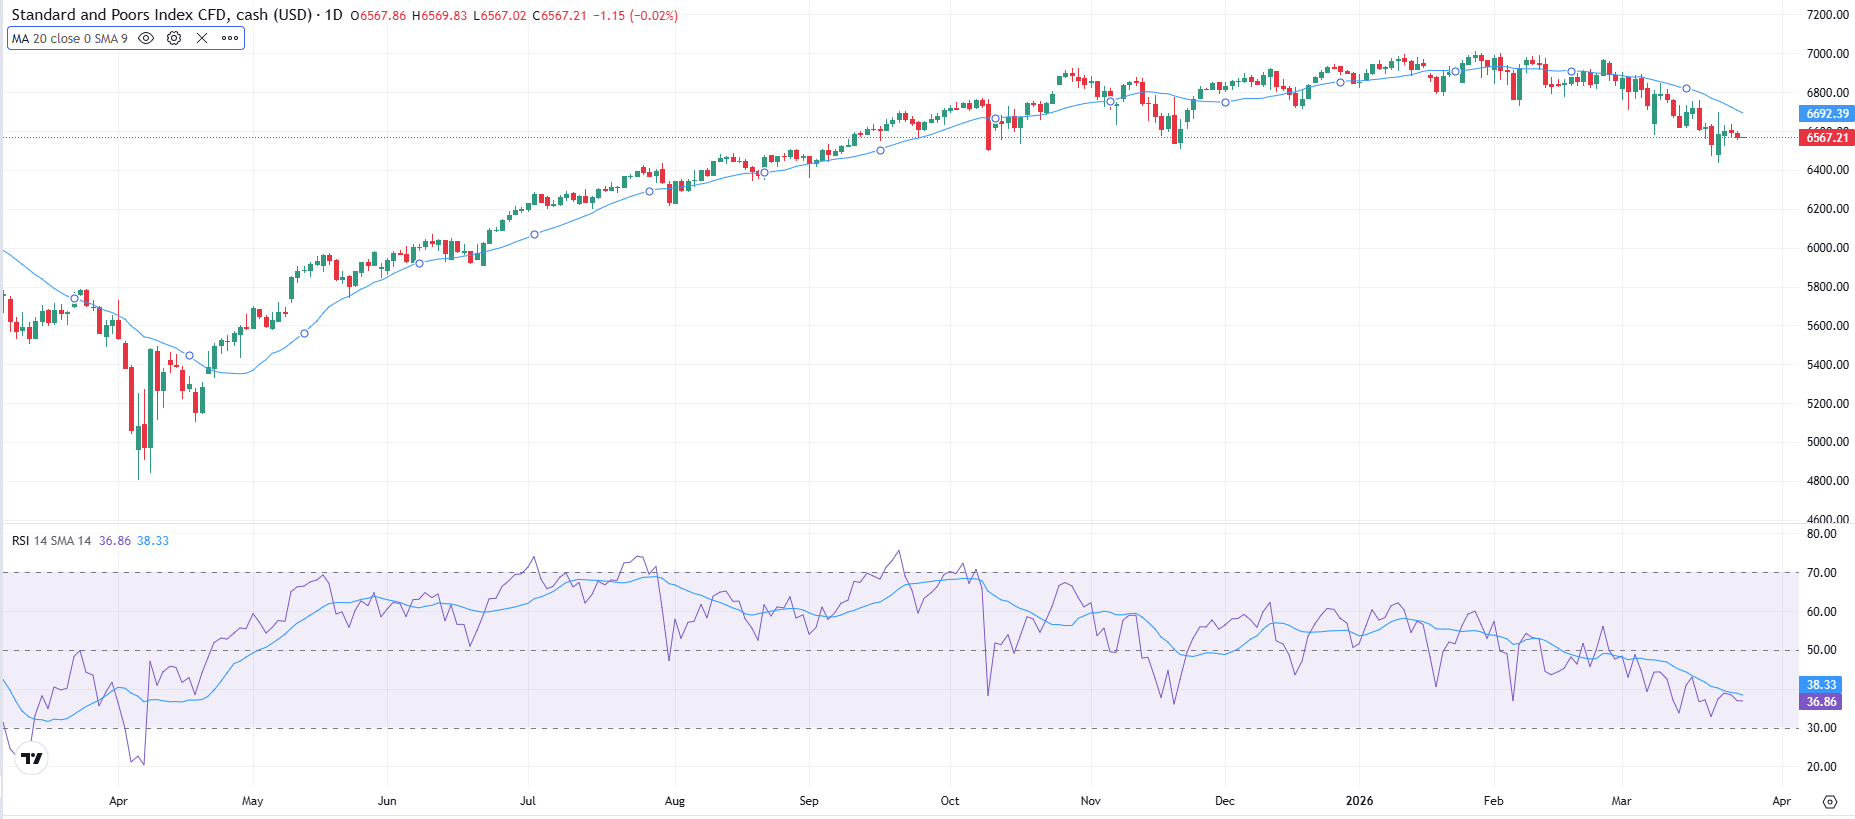Click the 70.00 RSI axis label
This screenshot has height=819, width=1855.
coord(1821,573)
